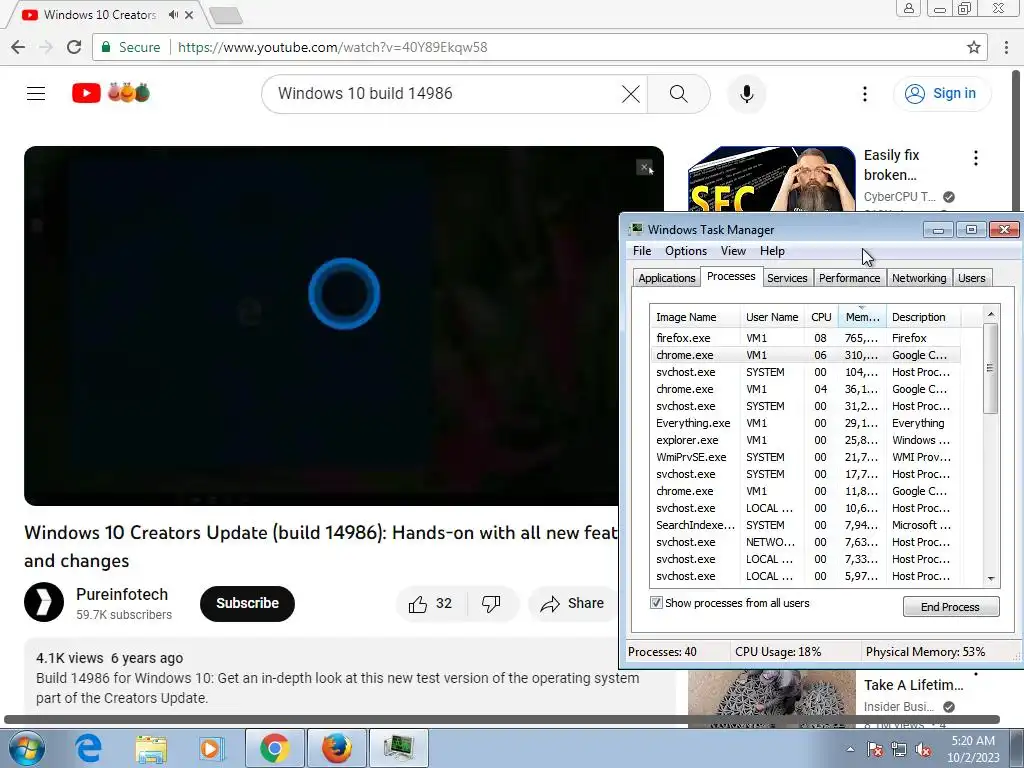
Task: Open the volume icon in the tray
Action: (x=923, y=749)
